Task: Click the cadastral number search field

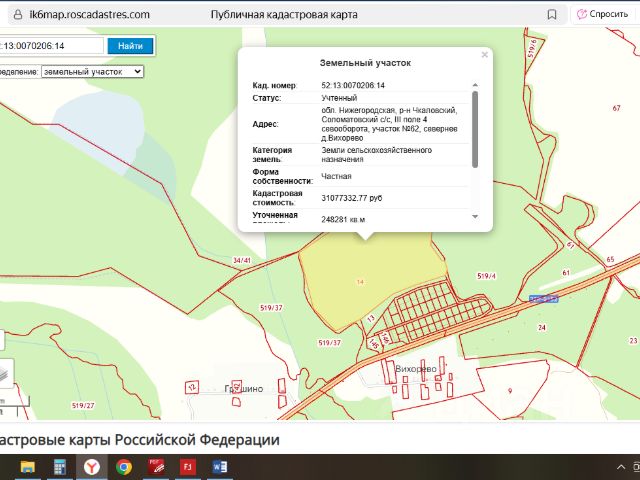Action: [51, 46]
